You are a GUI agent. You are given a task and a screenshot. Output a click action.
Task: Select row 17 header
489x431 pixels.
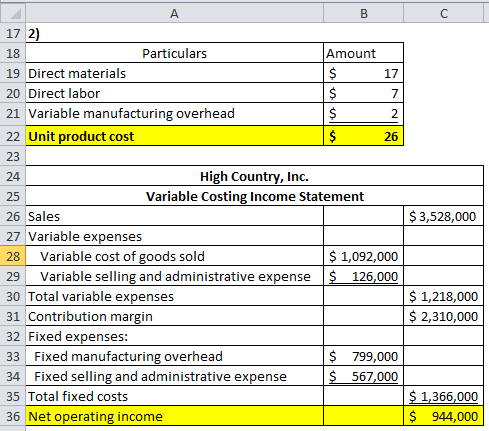click(x=13, y=33)
